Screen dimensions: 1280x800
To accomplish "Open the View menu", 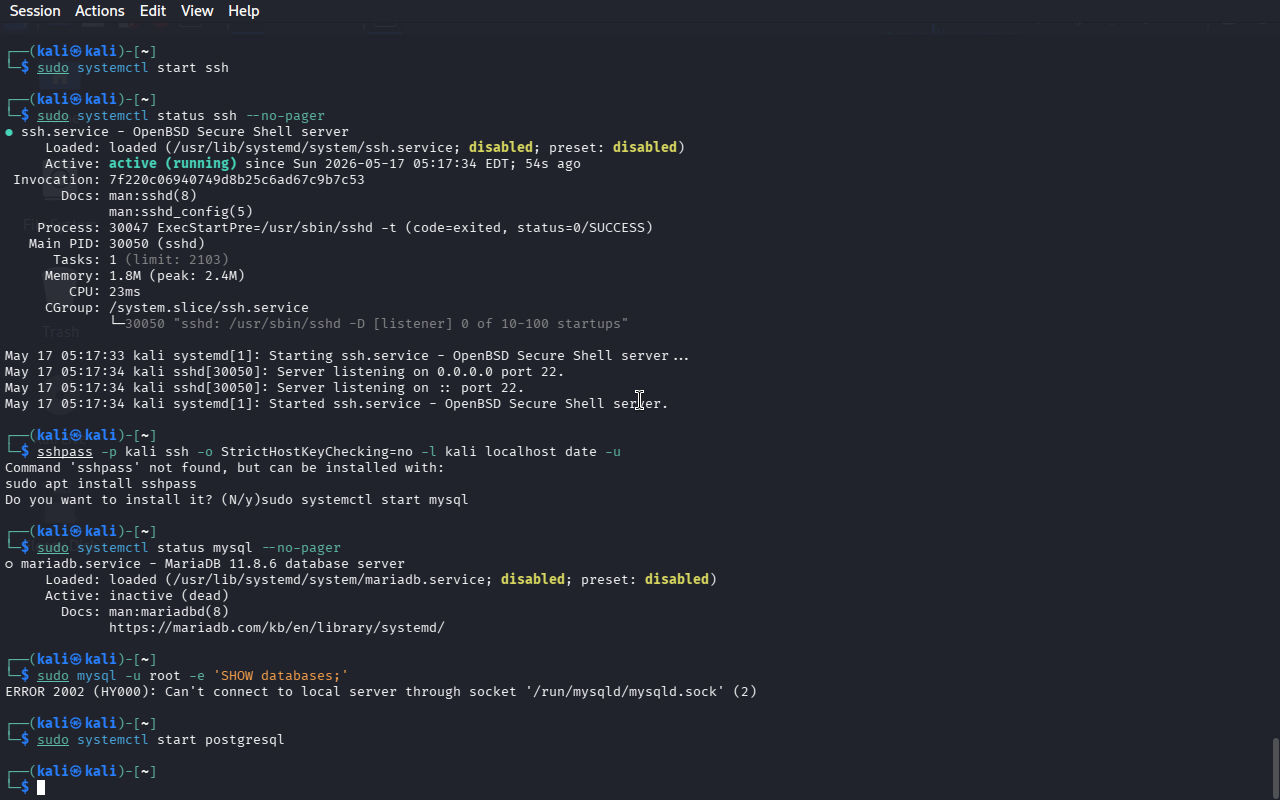I will pyautogui.click(x=197, y=11).
